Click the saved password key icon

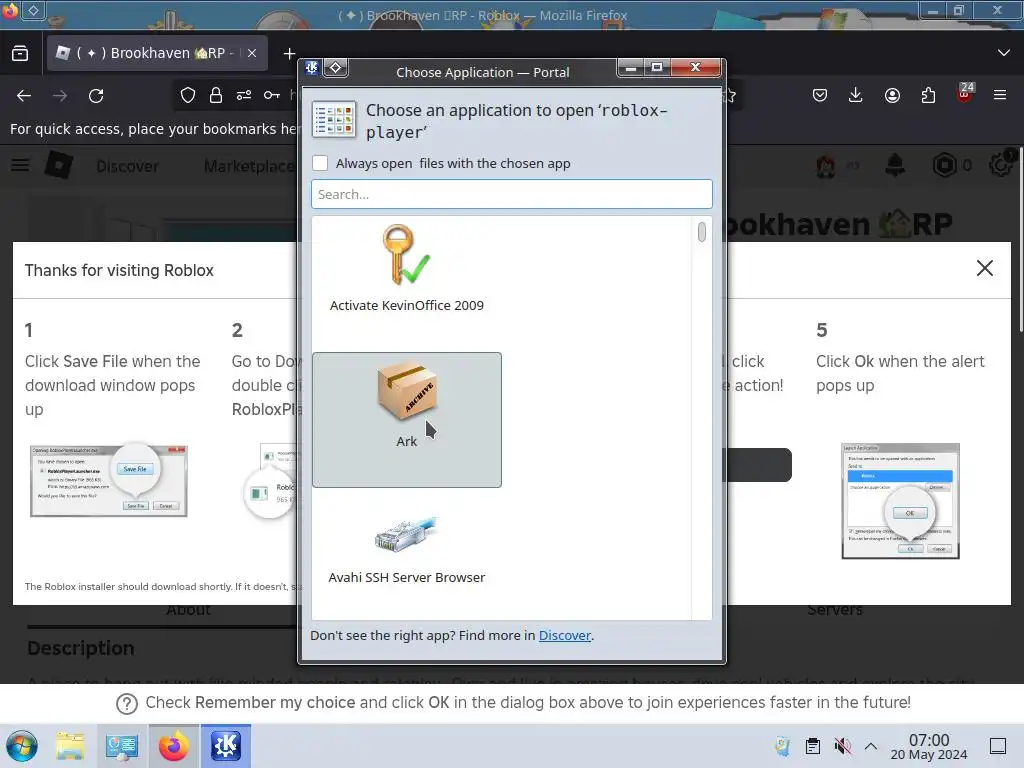click(x=272, y=96)
